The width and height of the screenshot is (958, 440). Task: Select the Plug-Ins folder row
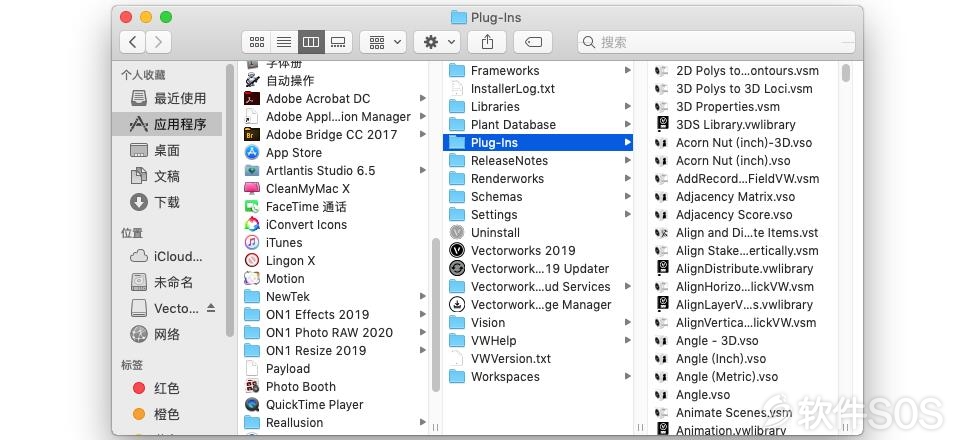click(538, 143)
